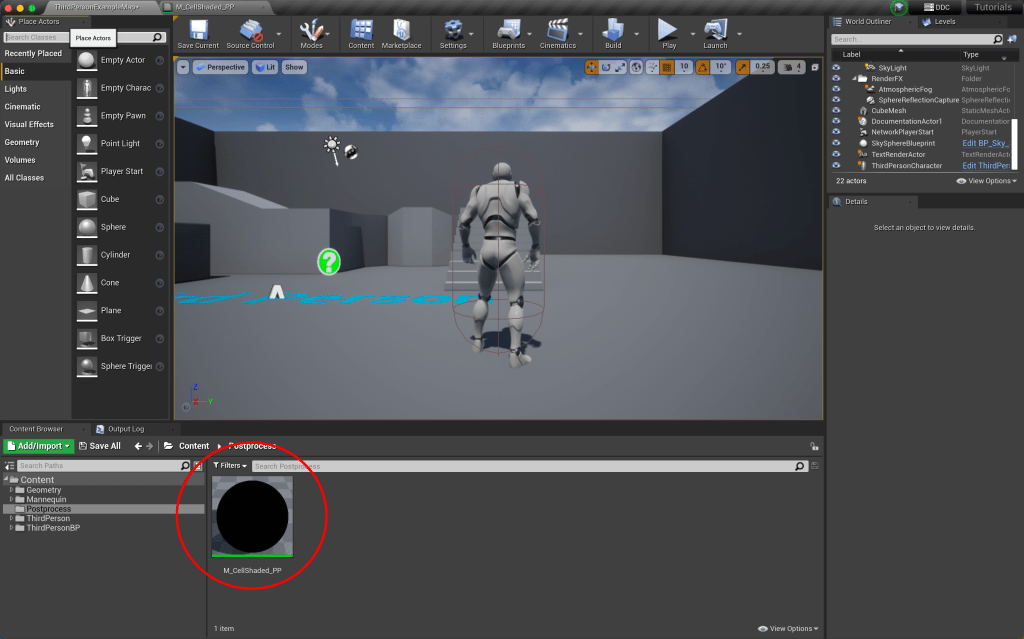Switch to the Output Log tab

click(125, 429)
